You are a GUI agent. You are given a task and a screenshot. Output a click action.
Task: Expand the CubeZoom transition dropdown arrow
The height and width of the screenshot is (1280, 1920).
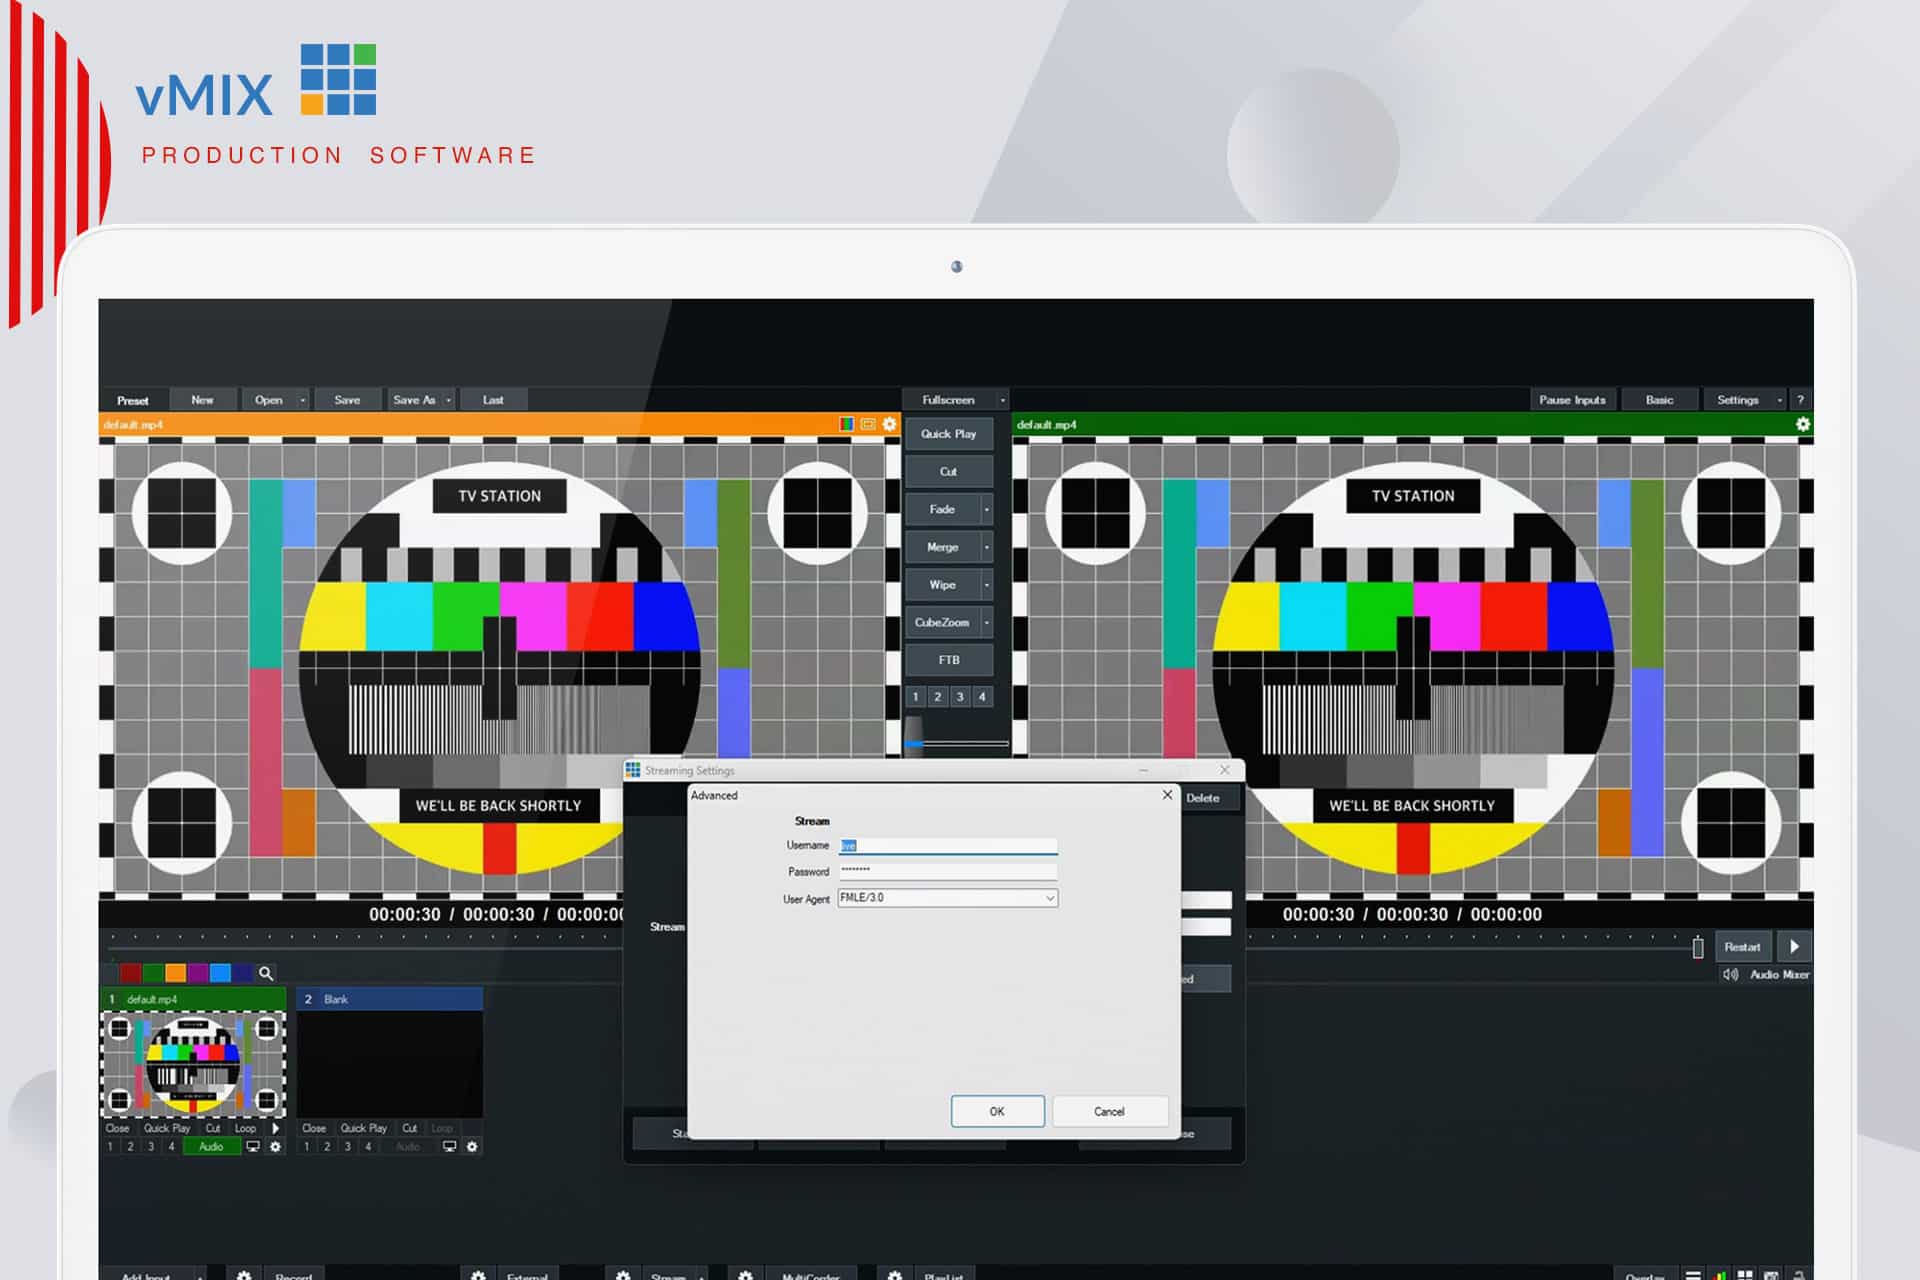point(987,623)
